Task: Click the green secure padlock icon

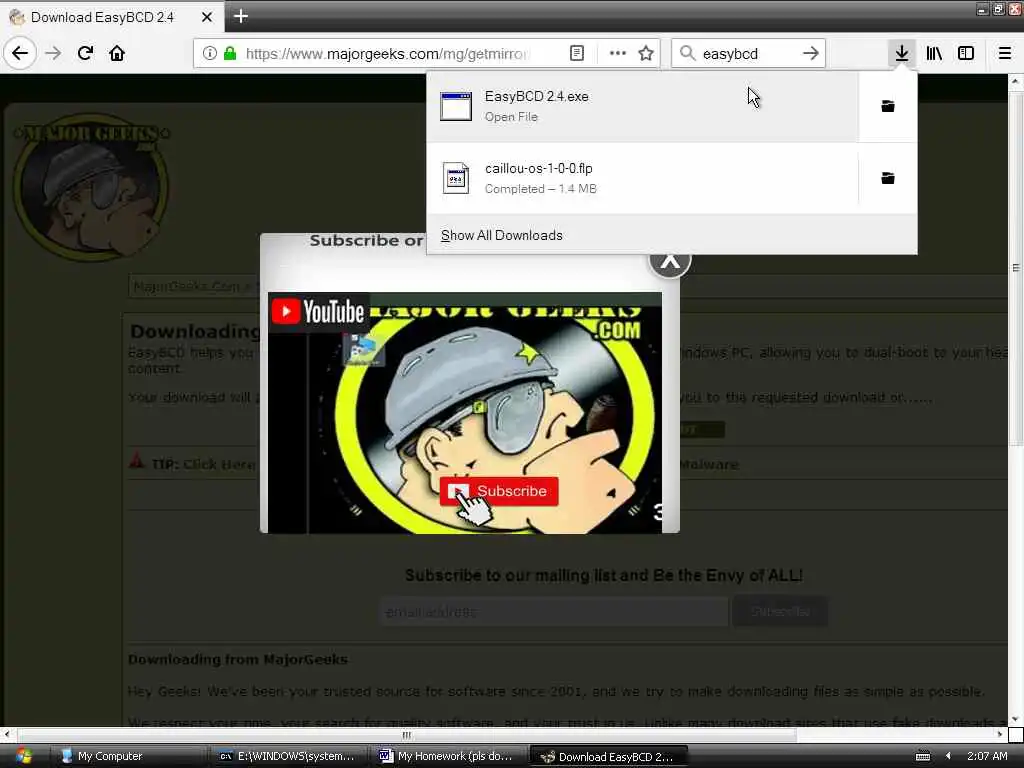Action: tap(230, 53)
